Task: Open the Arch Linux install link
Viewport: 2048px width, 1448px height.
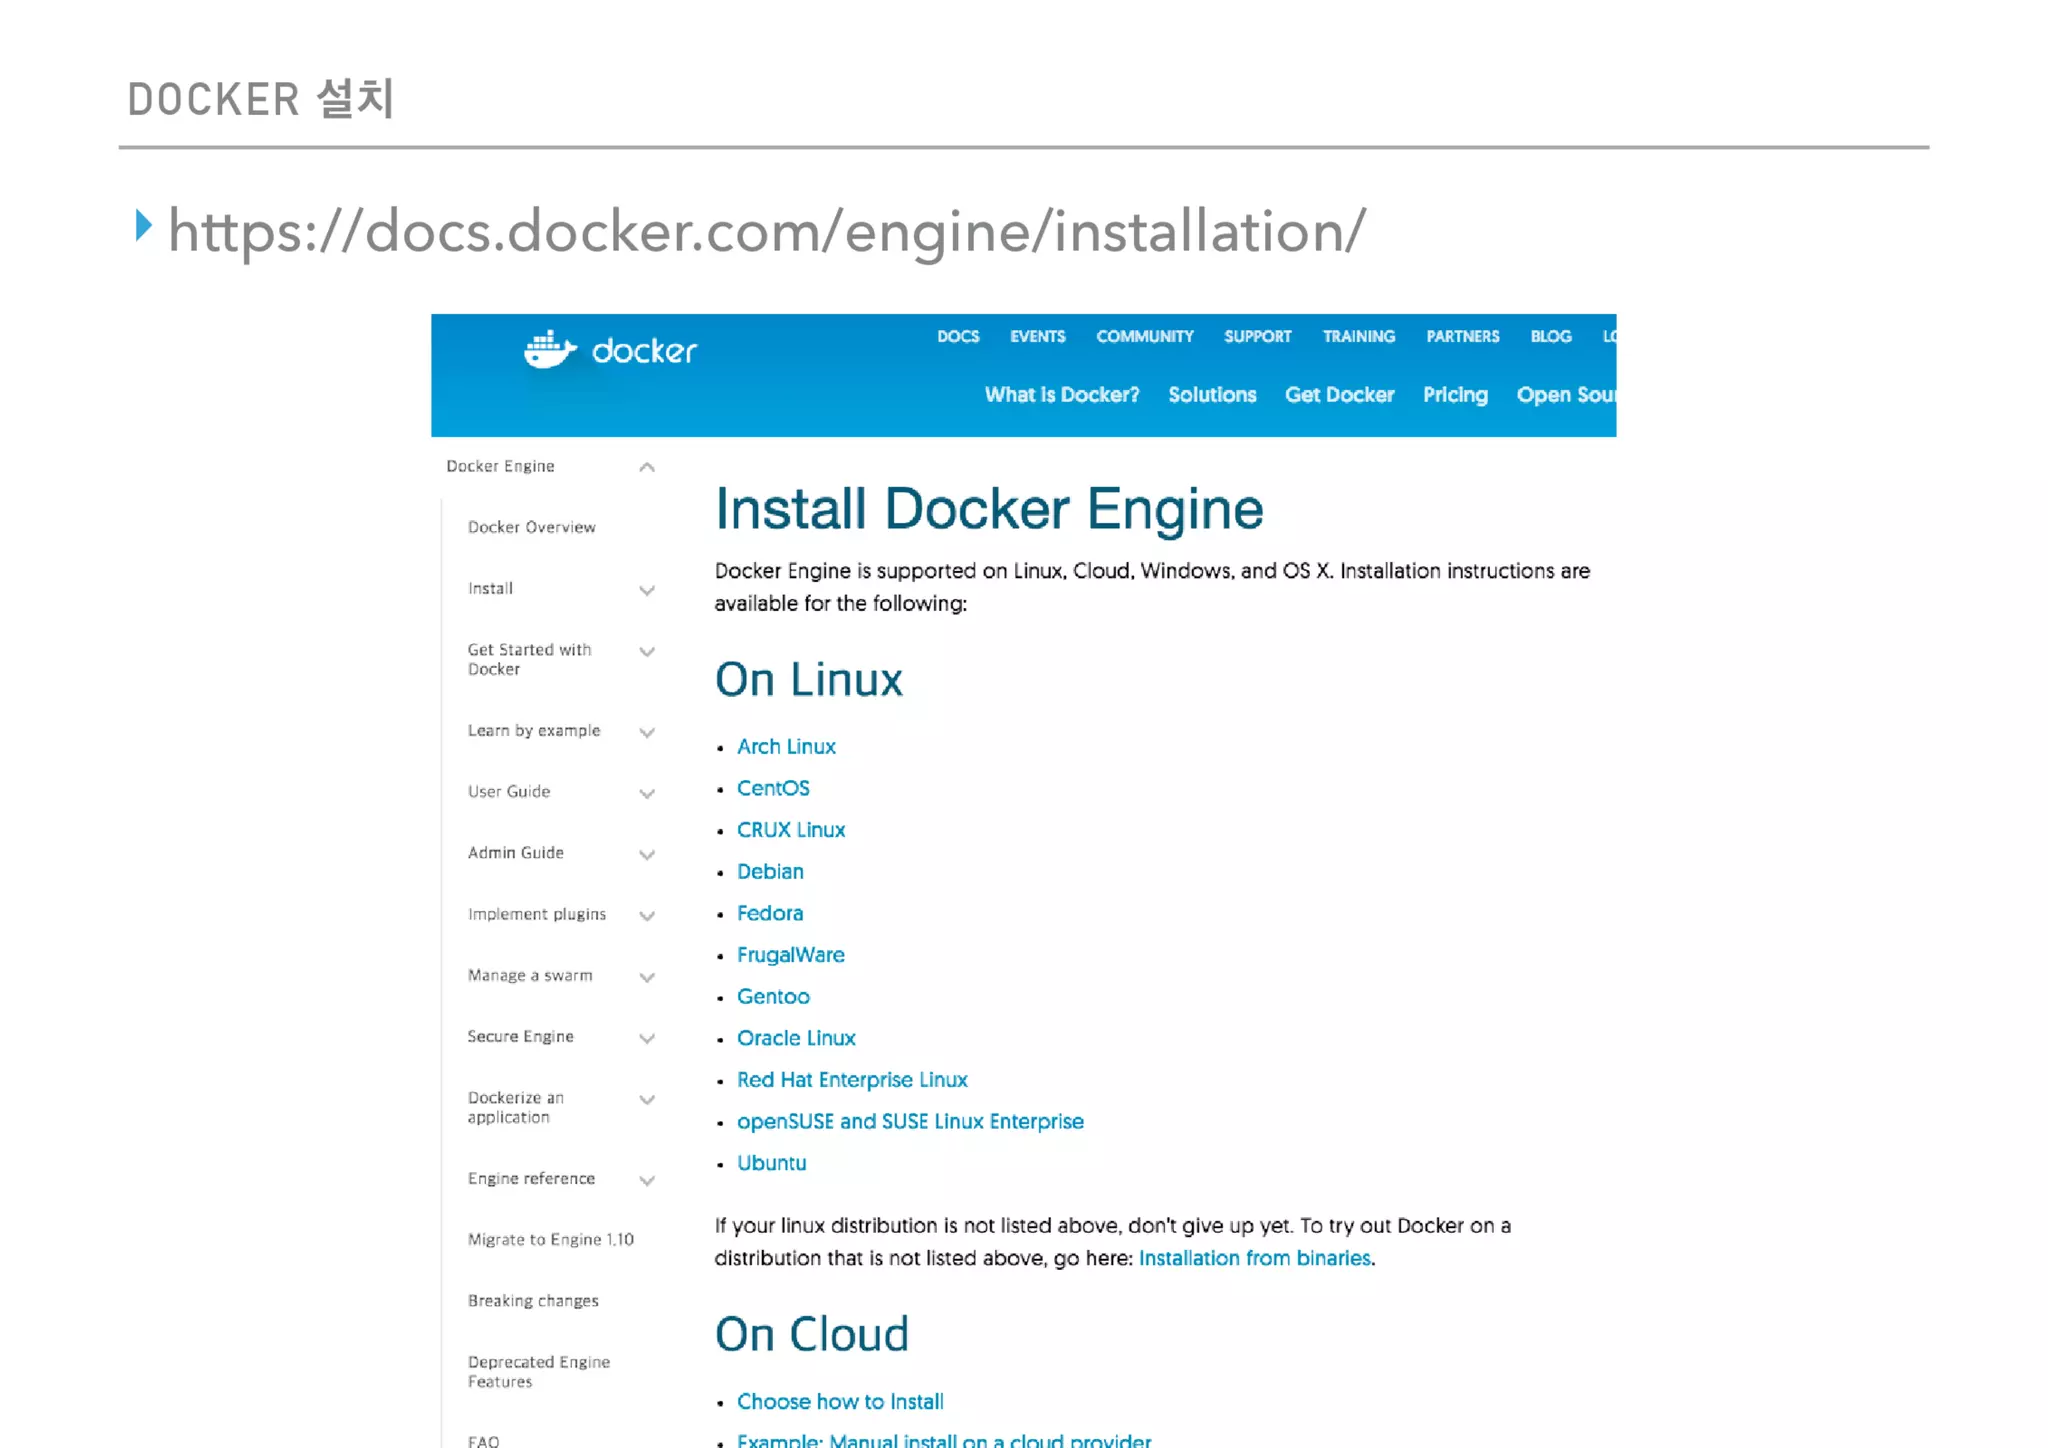Action: [786, 747]
